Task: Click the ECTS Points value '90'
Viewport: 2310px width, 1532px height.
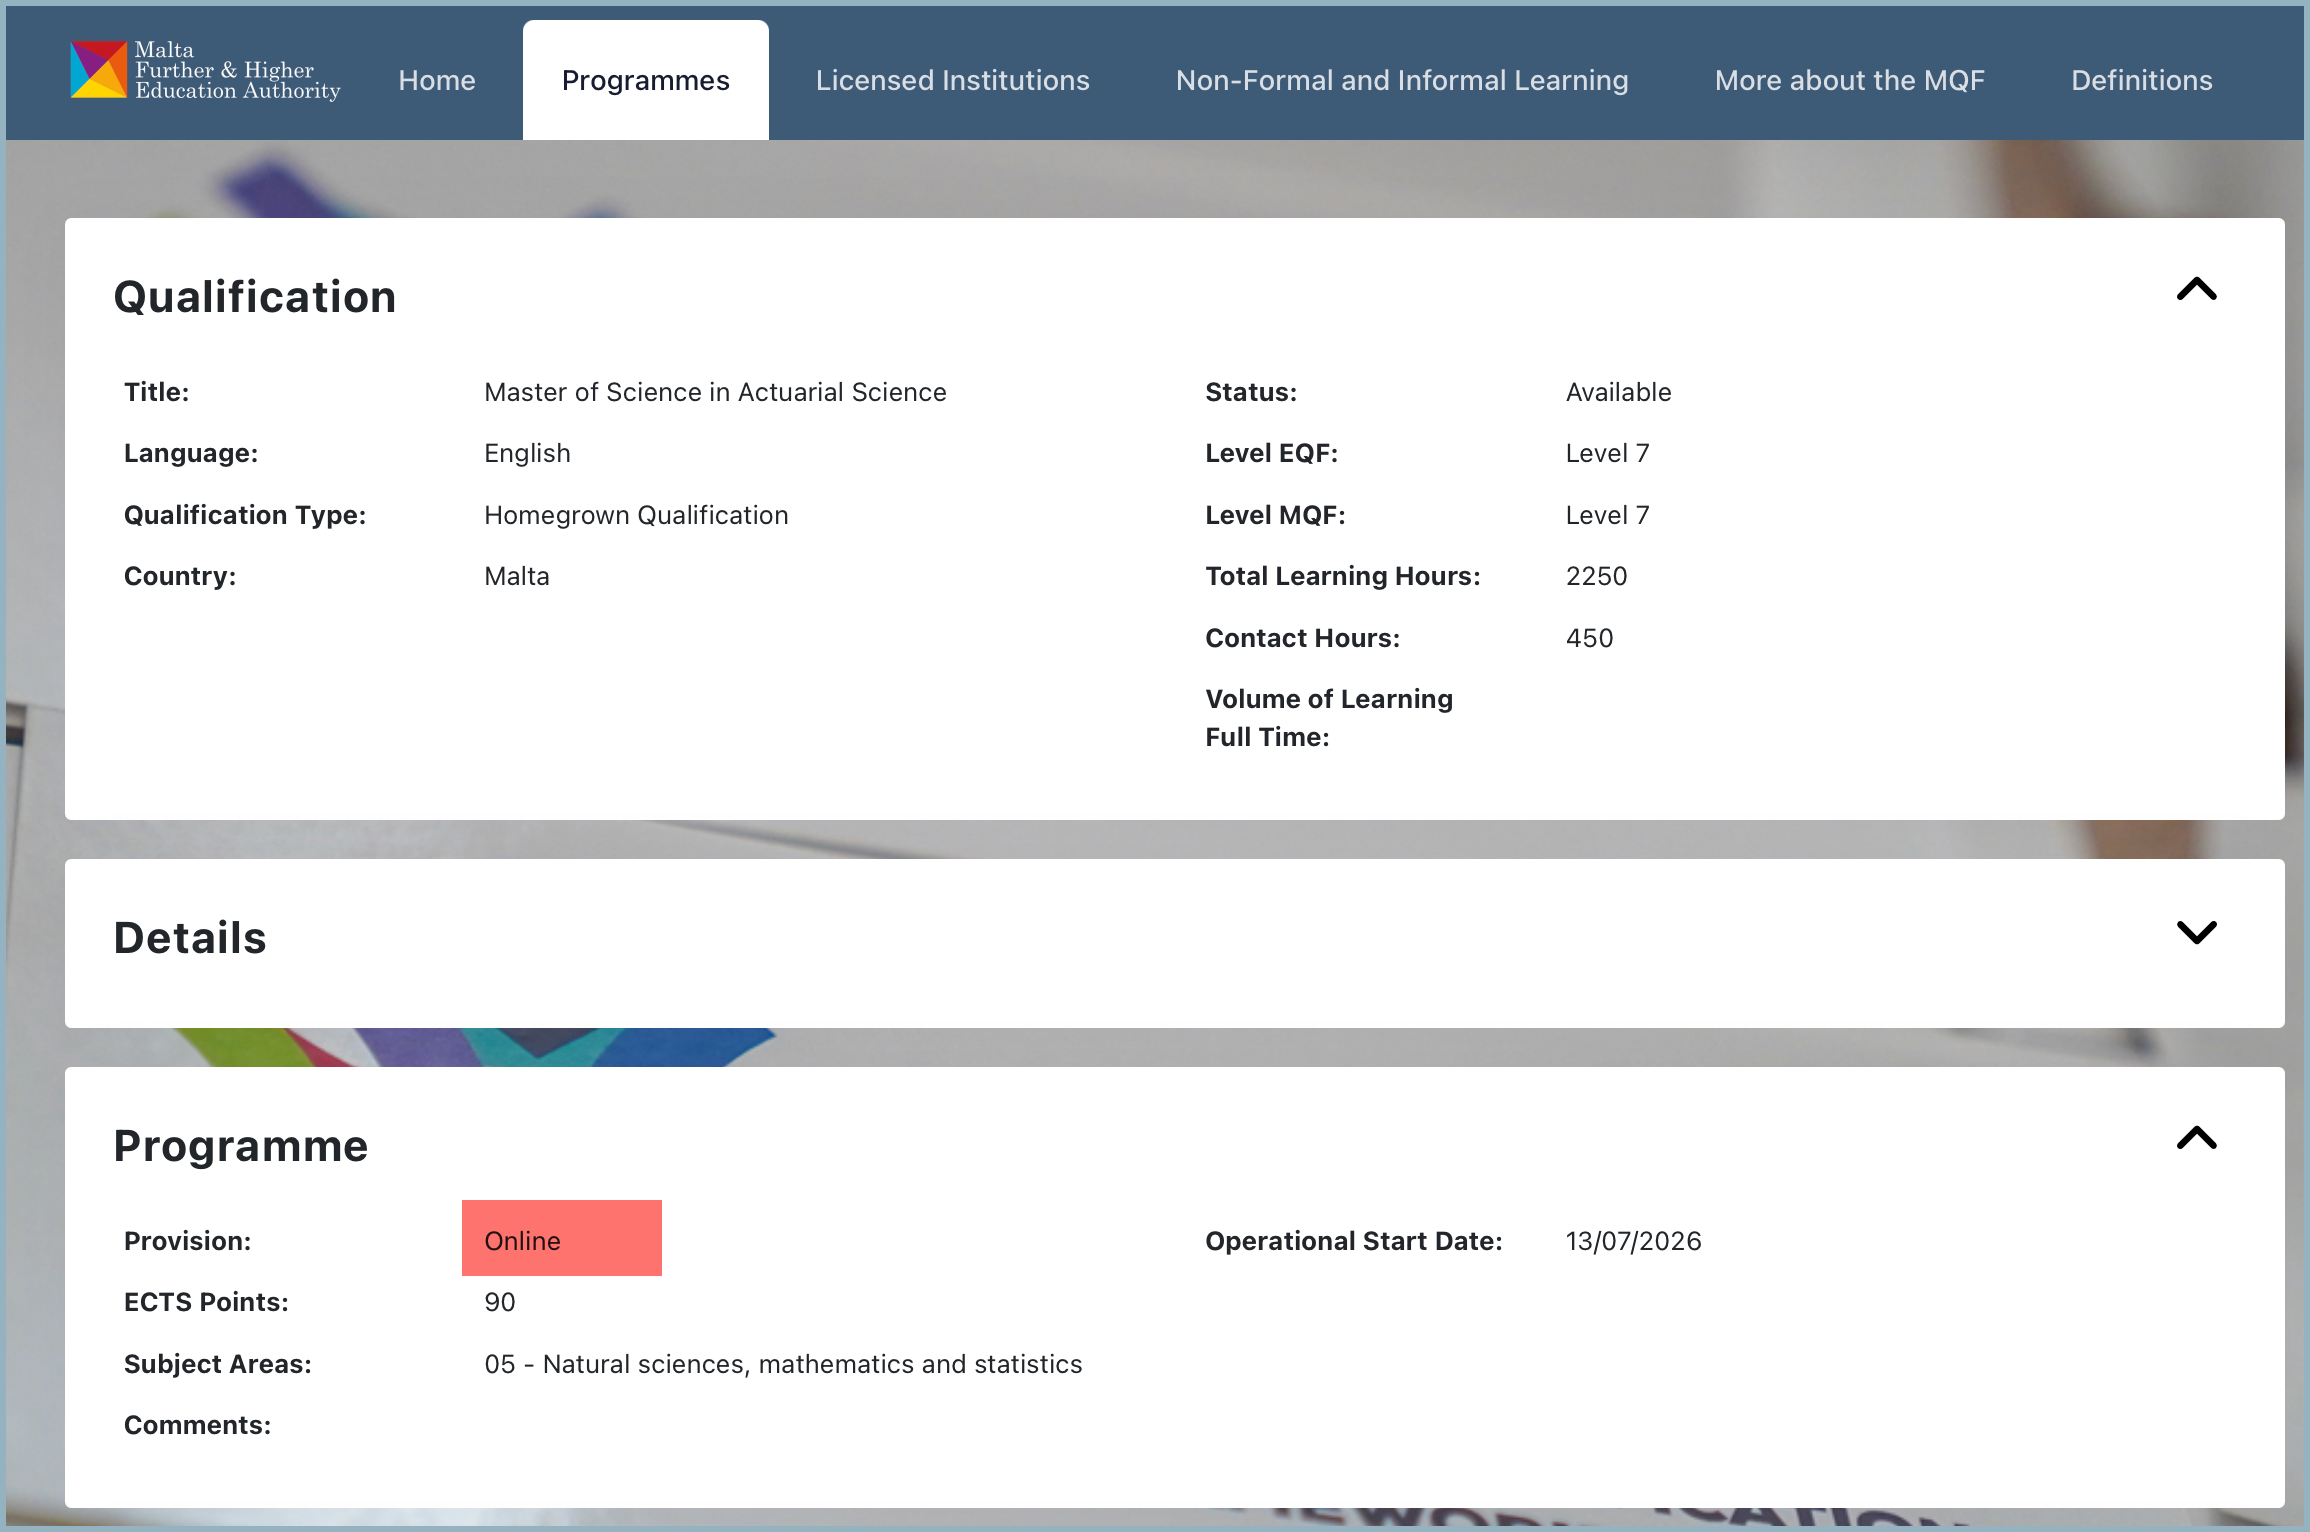Action: pyautogui.click(x=499, y=1302)
